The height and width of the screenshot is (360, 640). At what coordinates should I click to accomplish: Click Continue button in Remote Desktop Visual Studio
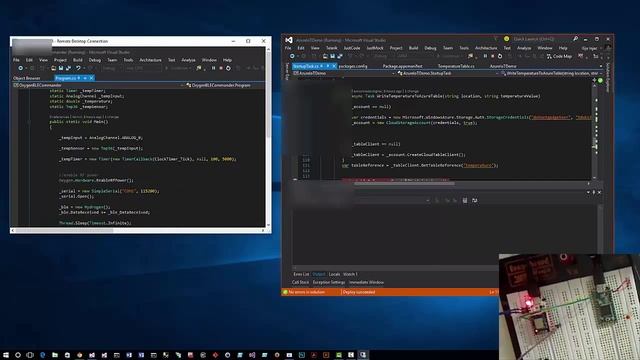coord(178,68)
